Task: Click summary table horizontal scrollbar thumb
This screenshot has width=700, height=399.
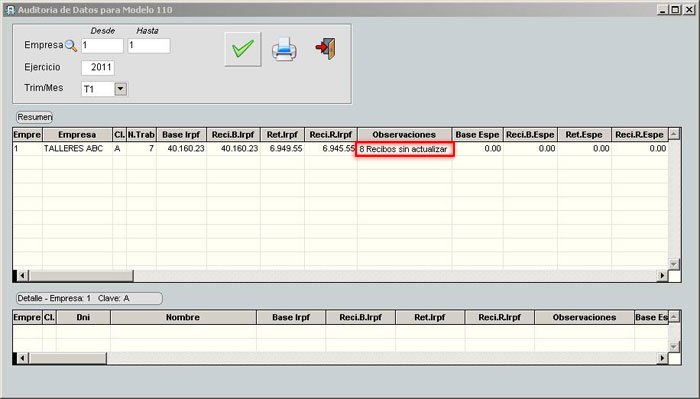Action: pyautogui.click(x=81, y=276)
